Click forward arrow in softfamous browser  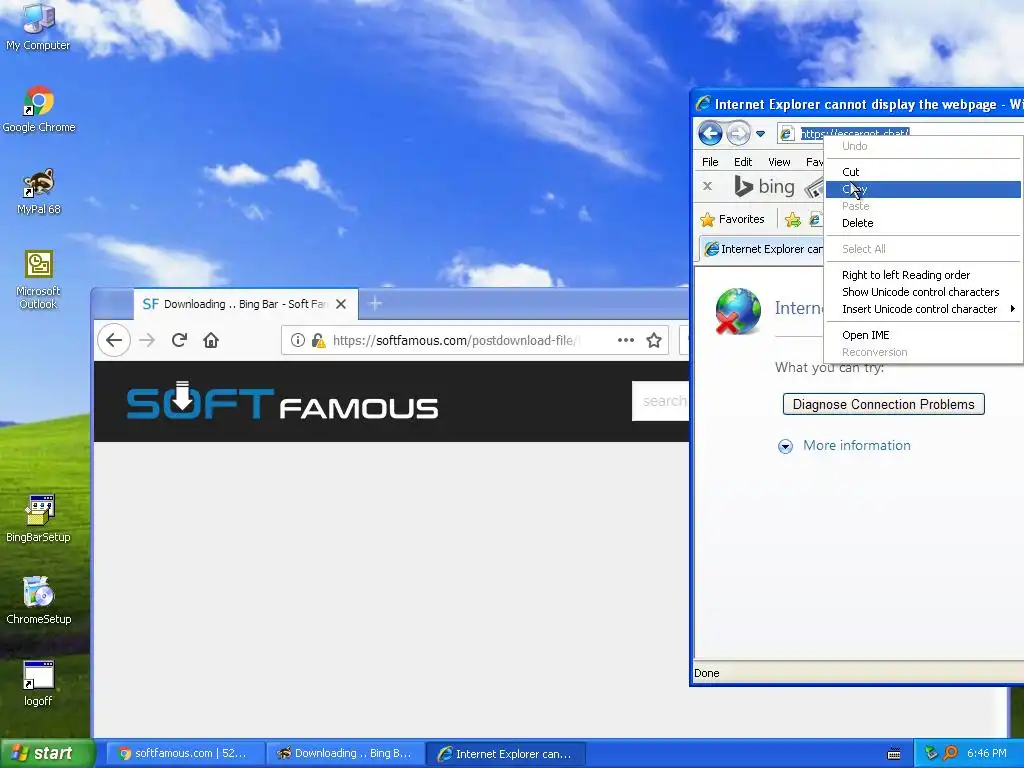pyautogui.click(x=148, y=340)
